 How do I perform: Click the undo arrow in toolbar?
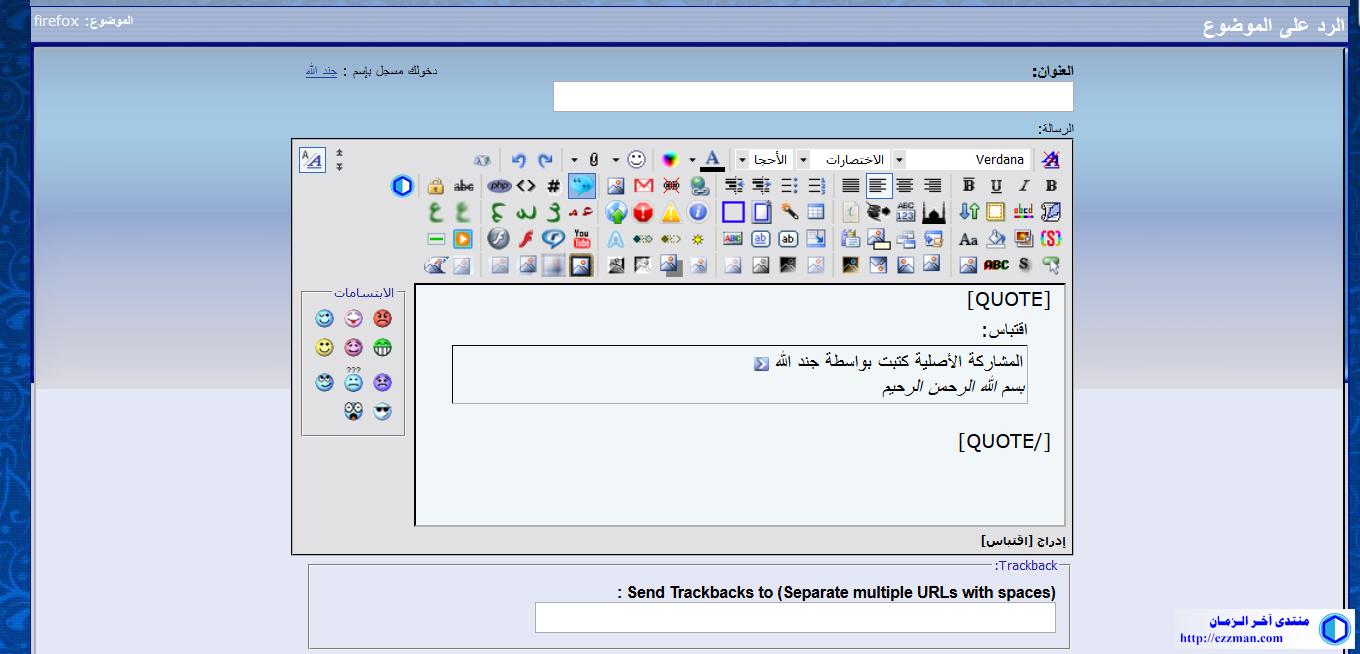tap(518, 160)
